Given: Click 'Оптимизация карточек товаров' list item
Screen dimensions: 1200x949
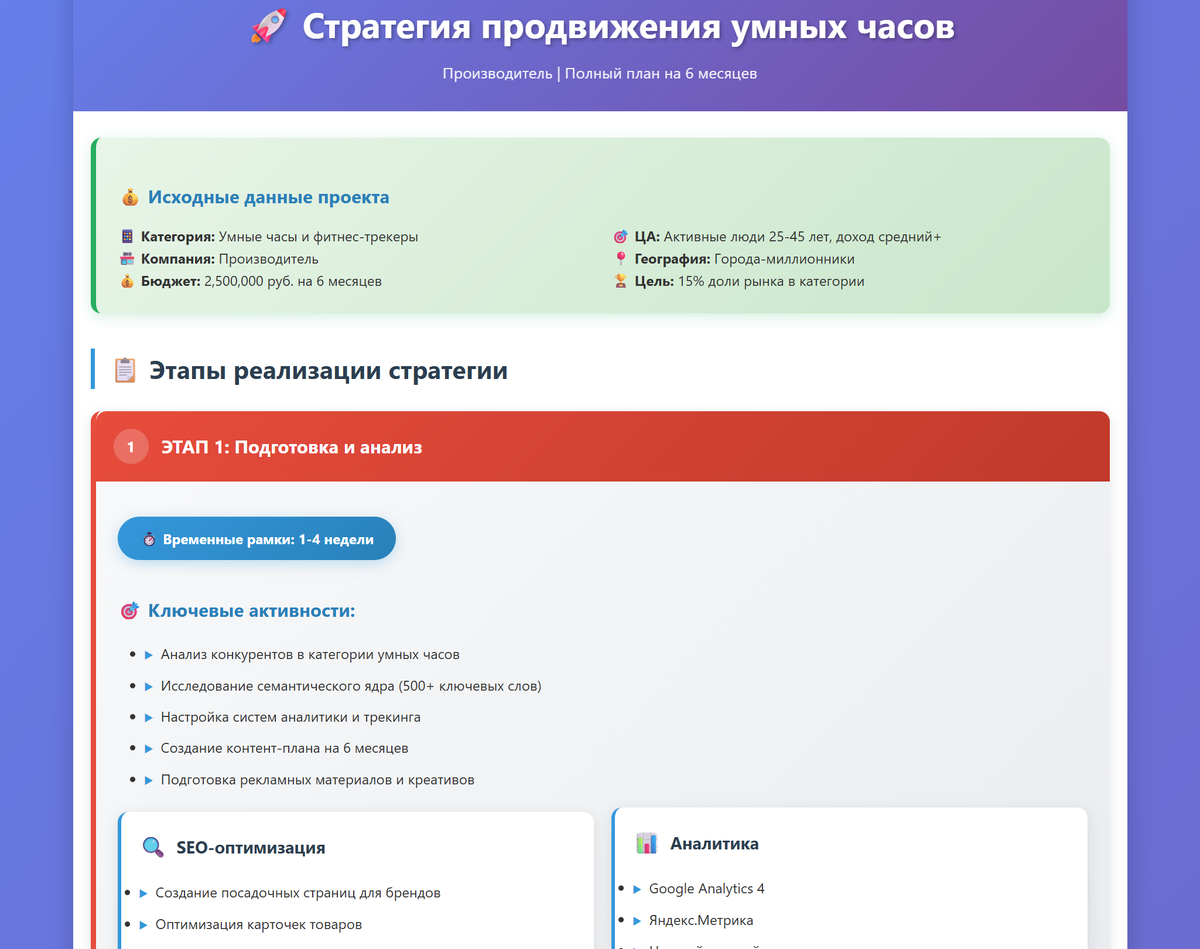Looking at the screenshot, I should click(x=259, y=924).
